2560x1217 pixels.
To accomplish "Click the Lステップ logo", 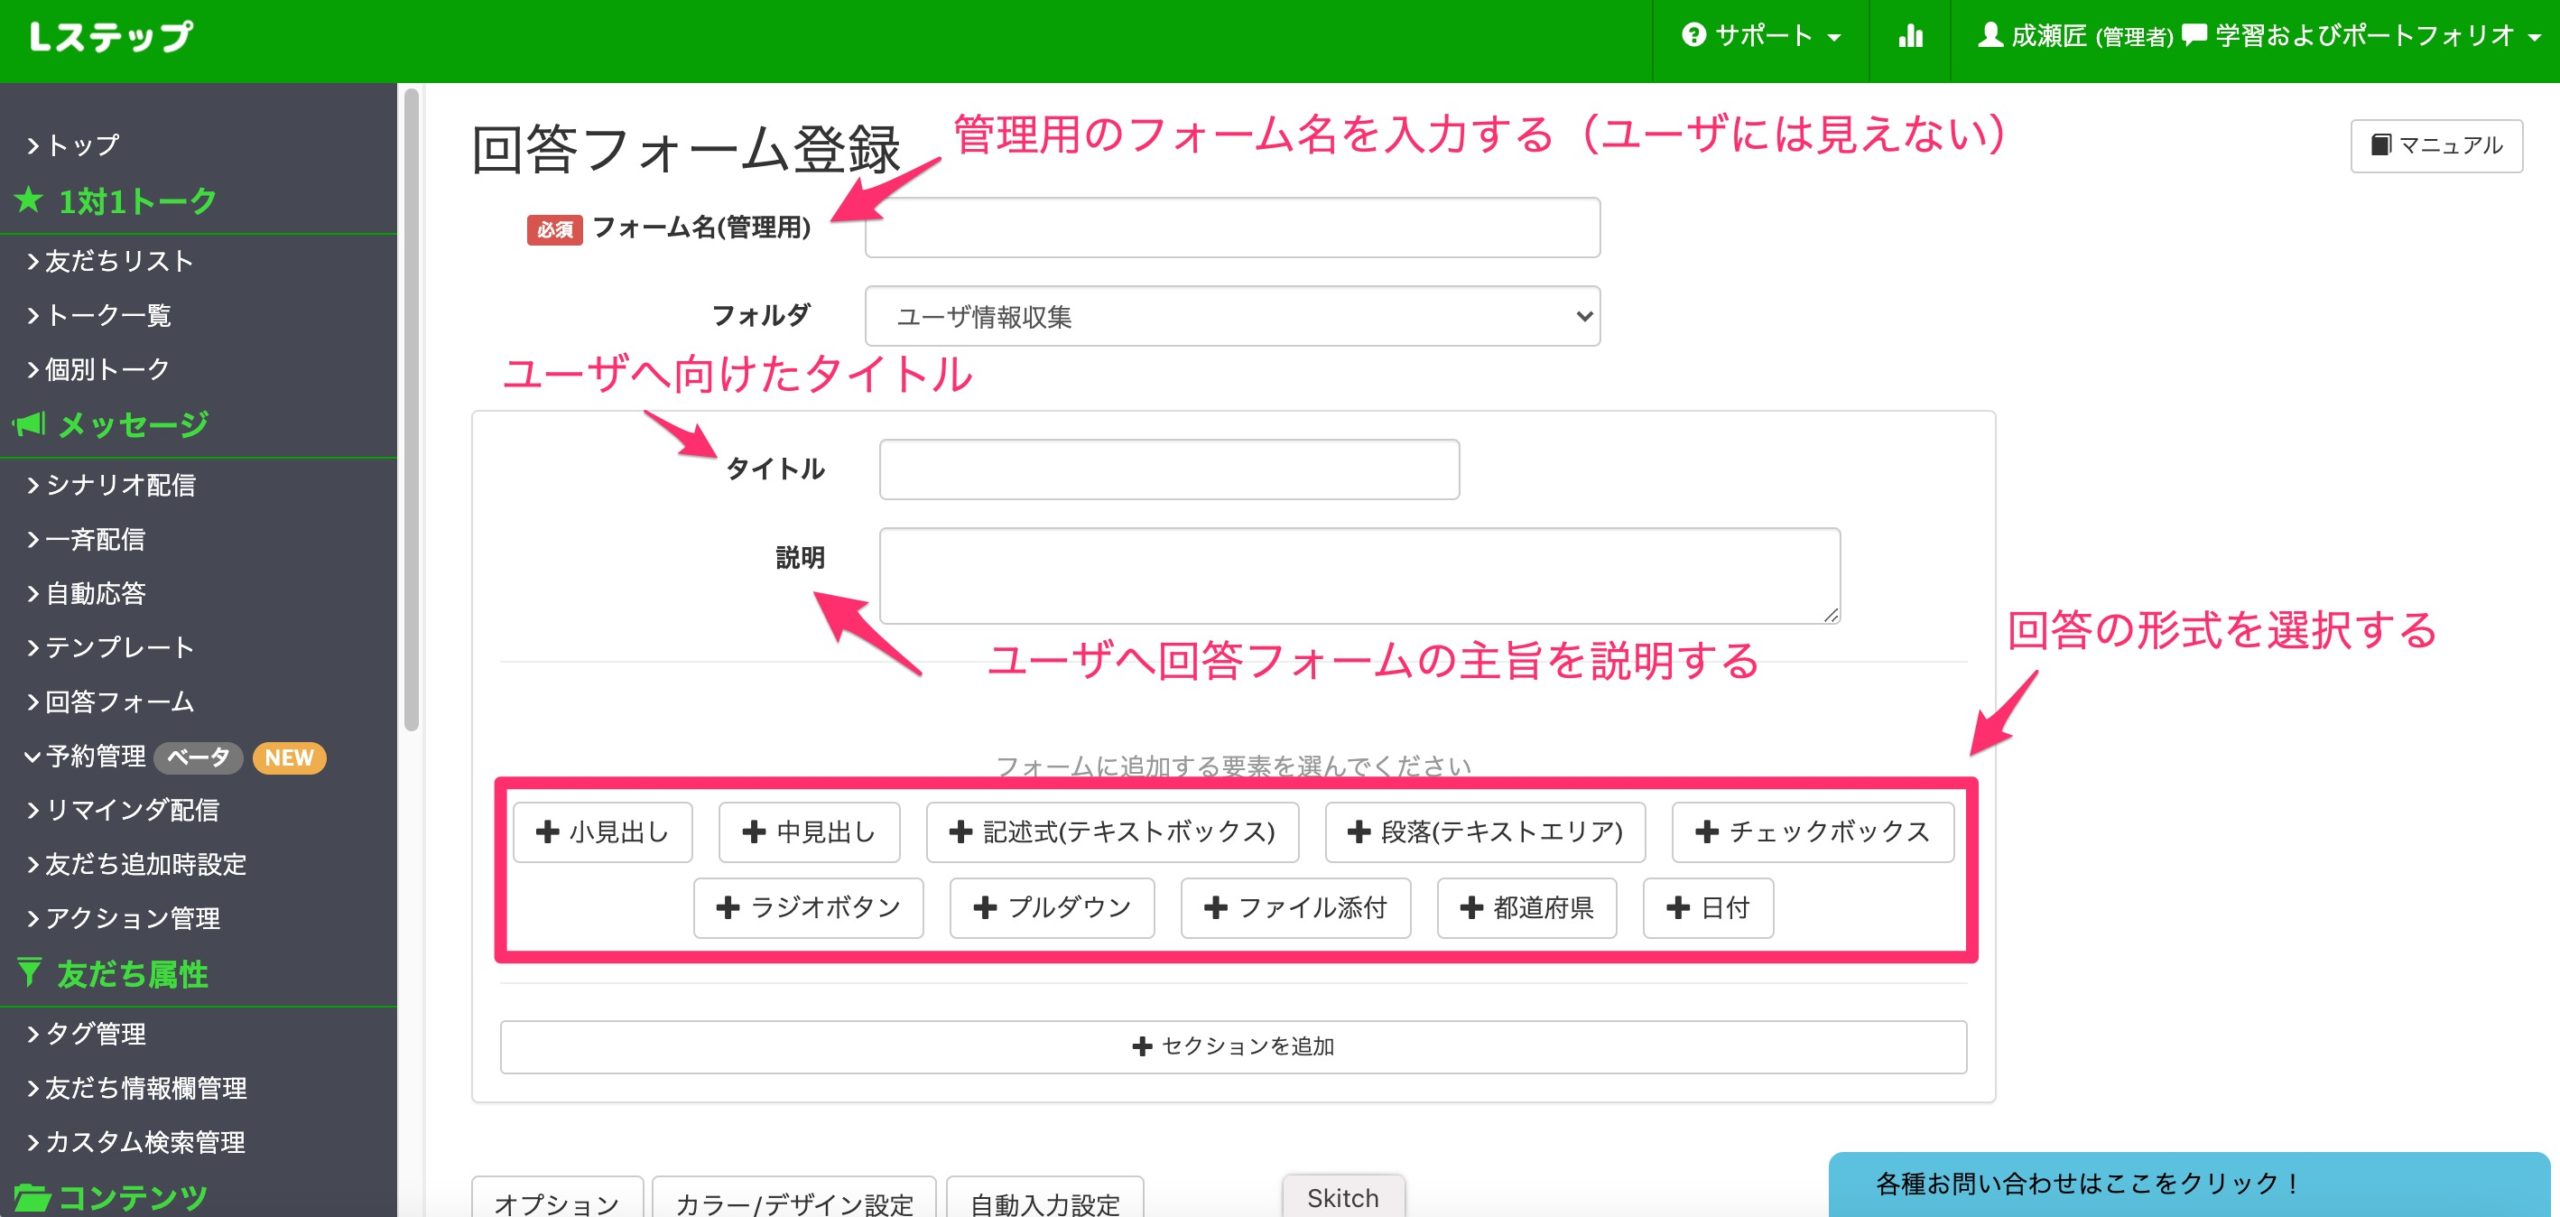I will click(x=111, y=37).
